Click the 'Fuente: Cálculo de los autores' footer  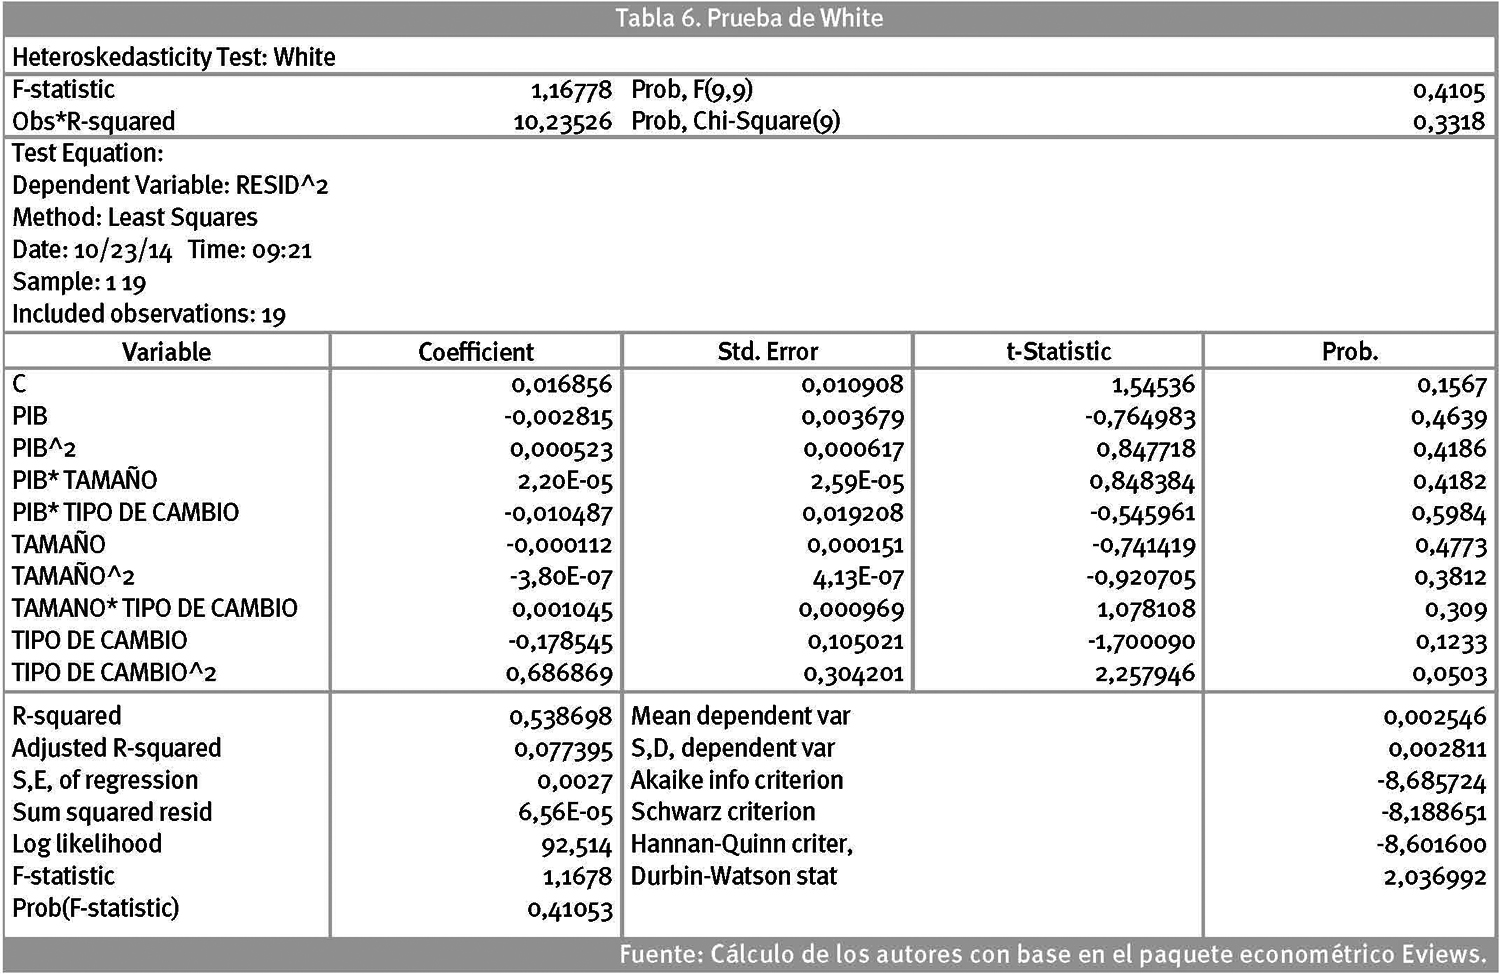point(1052,955)
